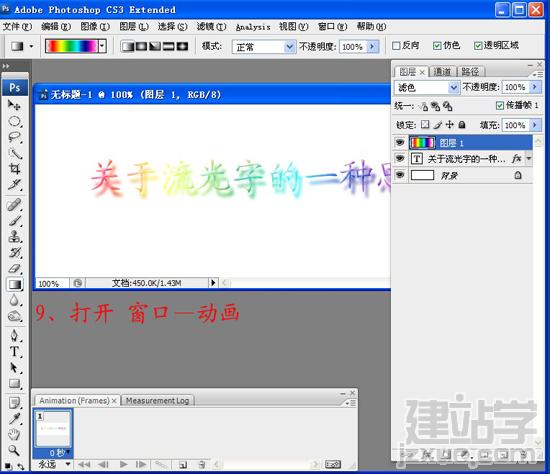Image resolution: width=550 pixels, height=474 pixels.
Task: Select the Eyedropper tool
Action: (x=14, y=419)
